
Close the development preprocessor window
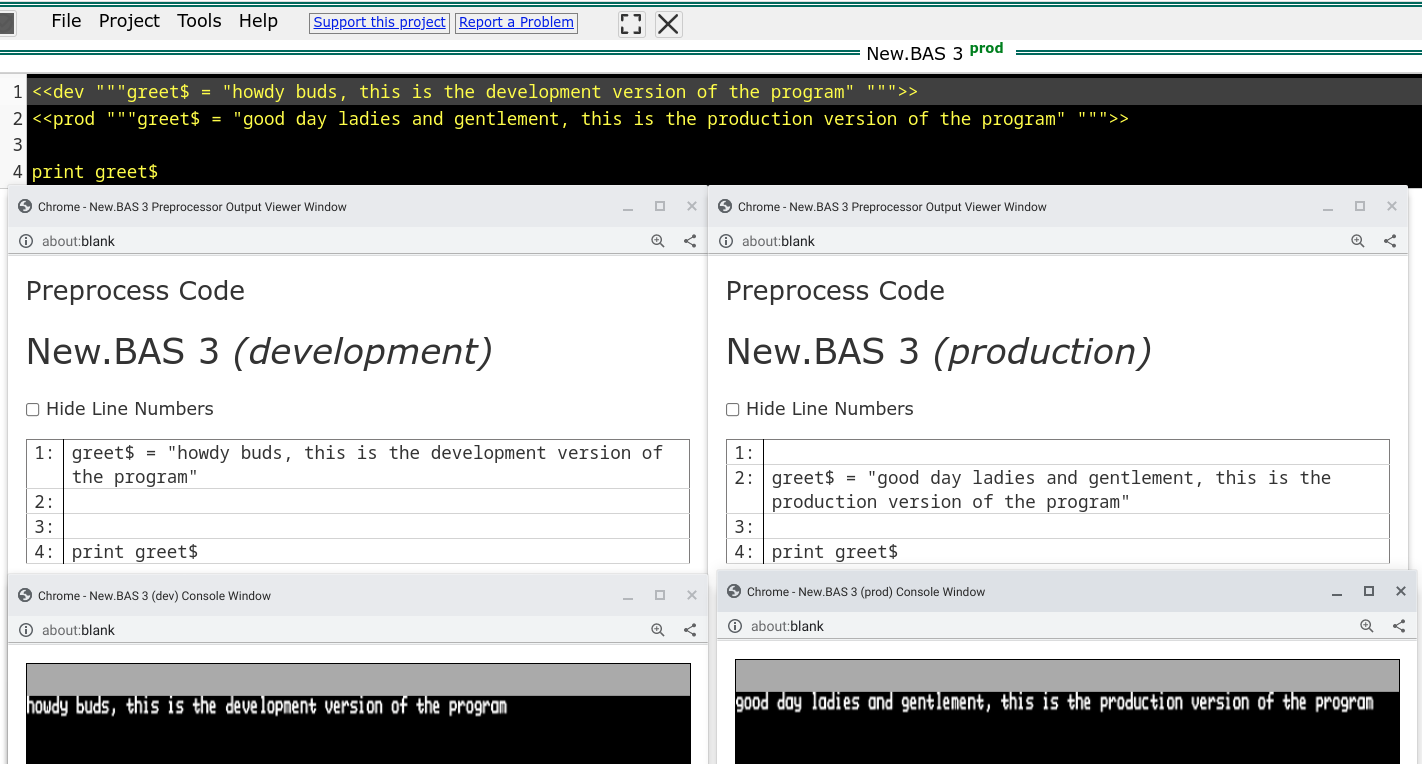click(692, 206)
